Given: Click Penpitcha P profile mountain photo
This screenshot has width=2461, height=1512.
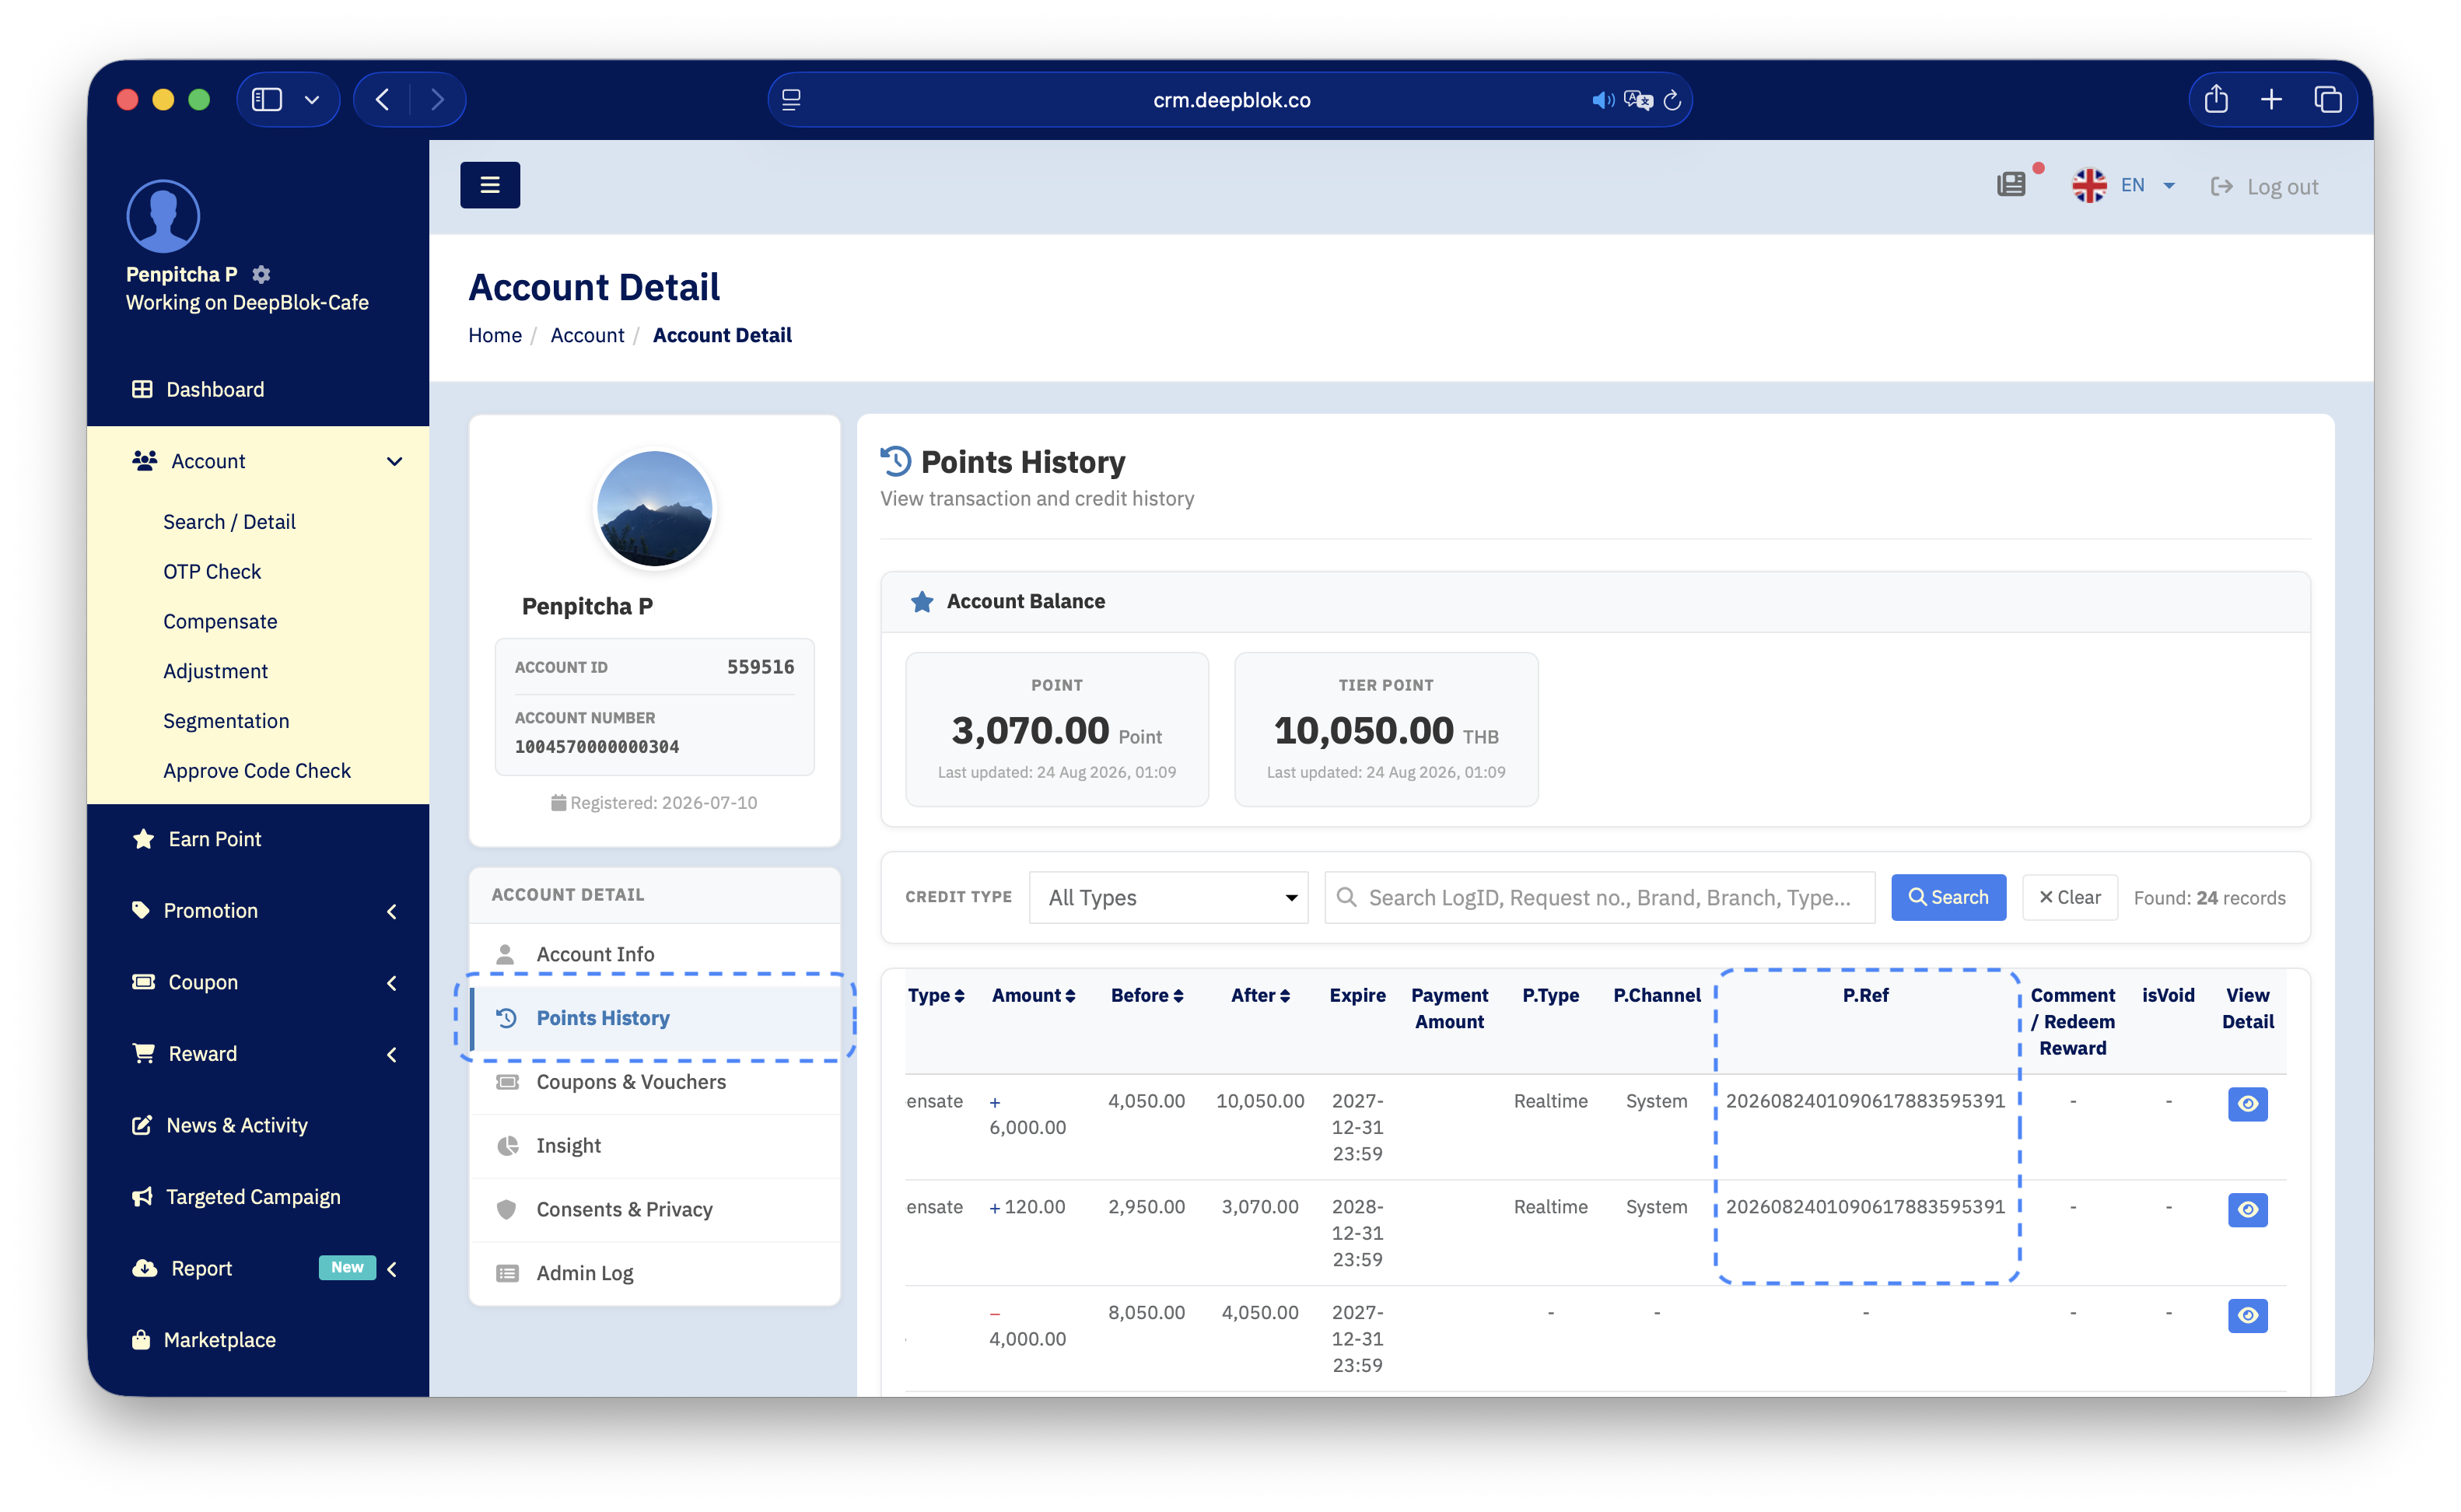Looking at the screenshot, I should [654, 509].
